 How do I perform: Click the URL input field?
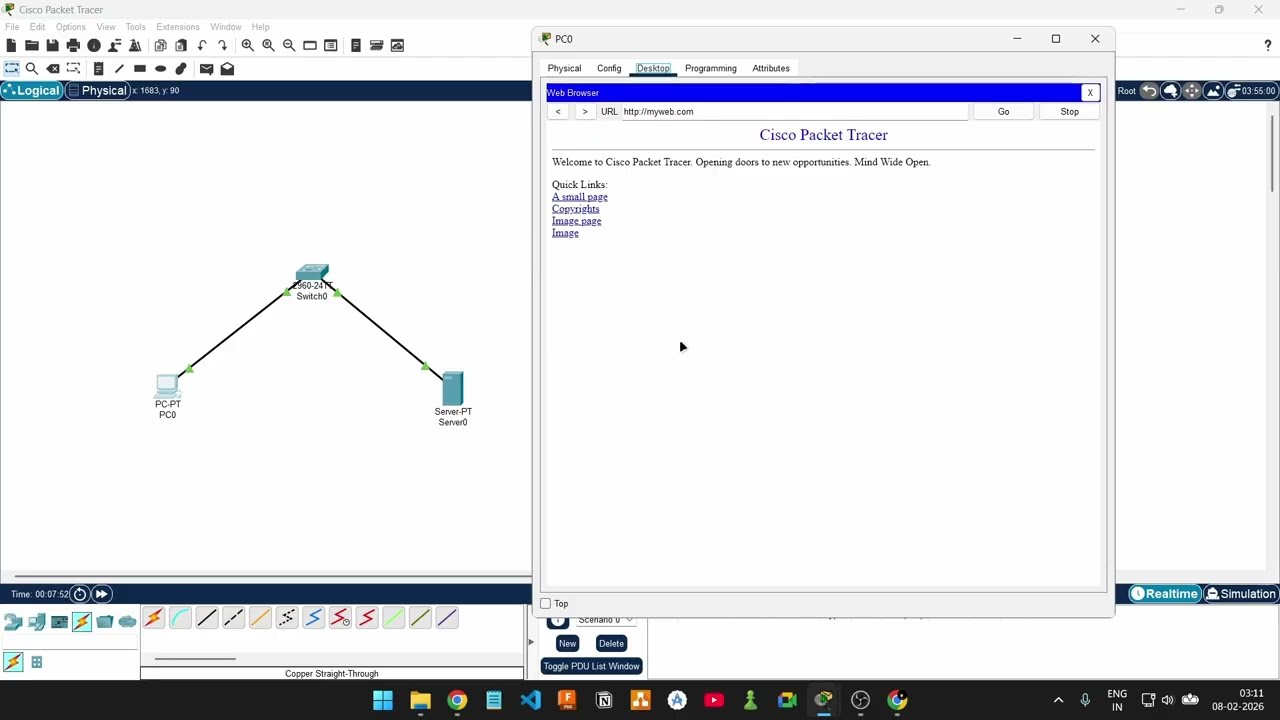[x=795, y=112]
